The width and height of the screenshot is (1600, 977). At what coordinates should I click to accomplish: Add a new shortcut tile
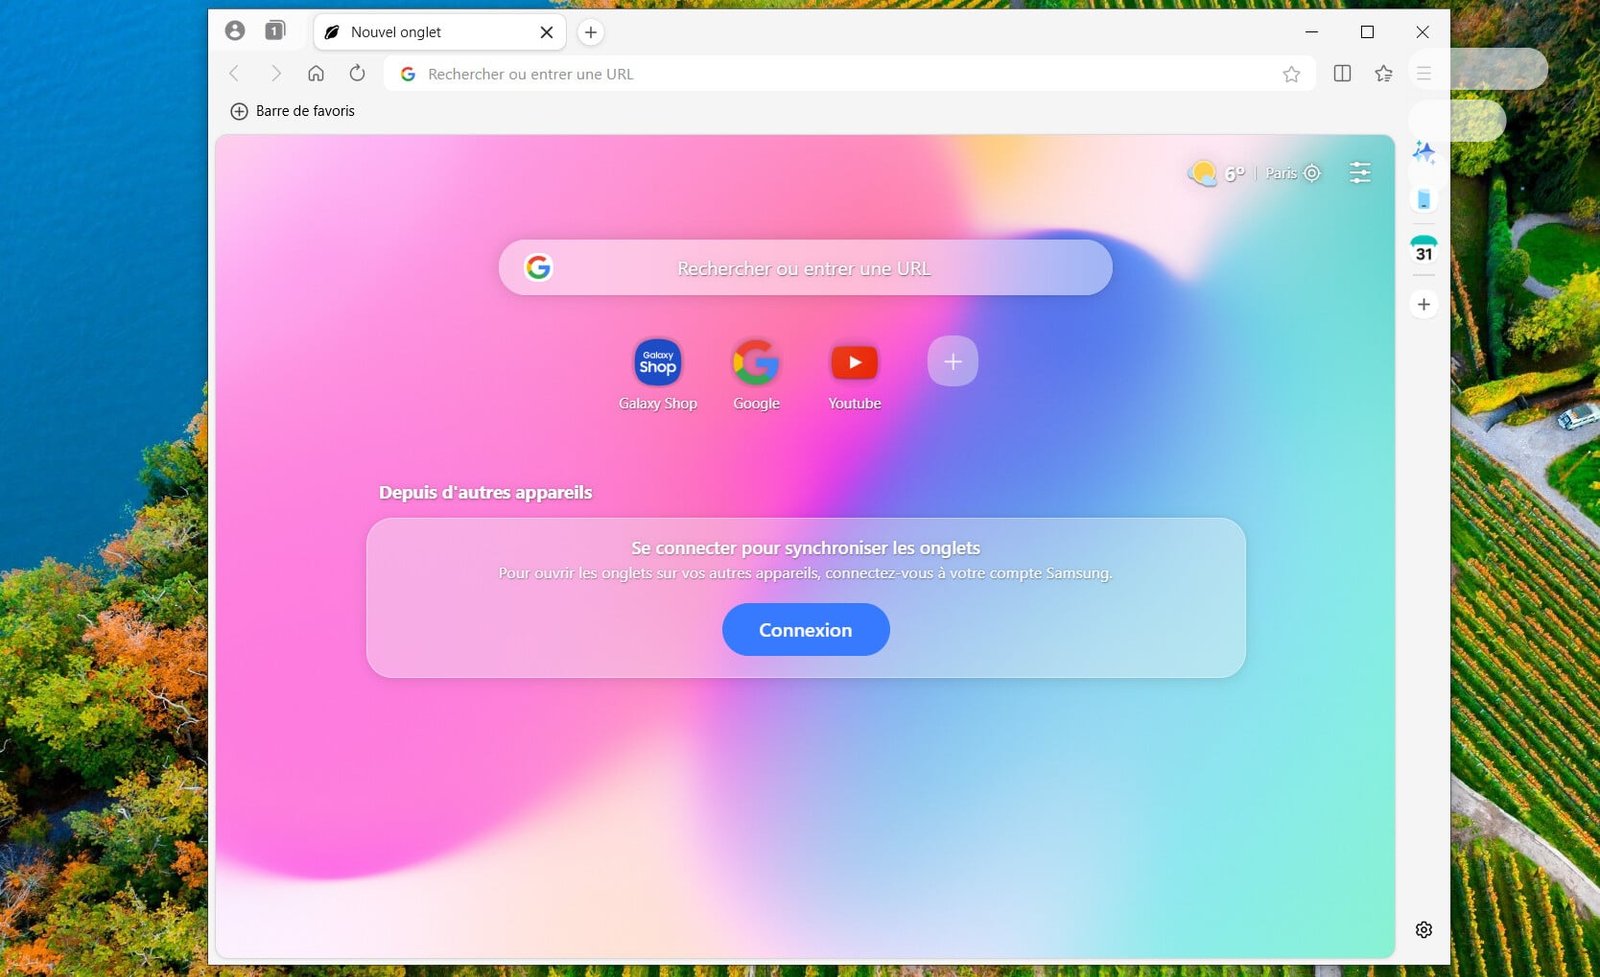[x=952, y=361]
